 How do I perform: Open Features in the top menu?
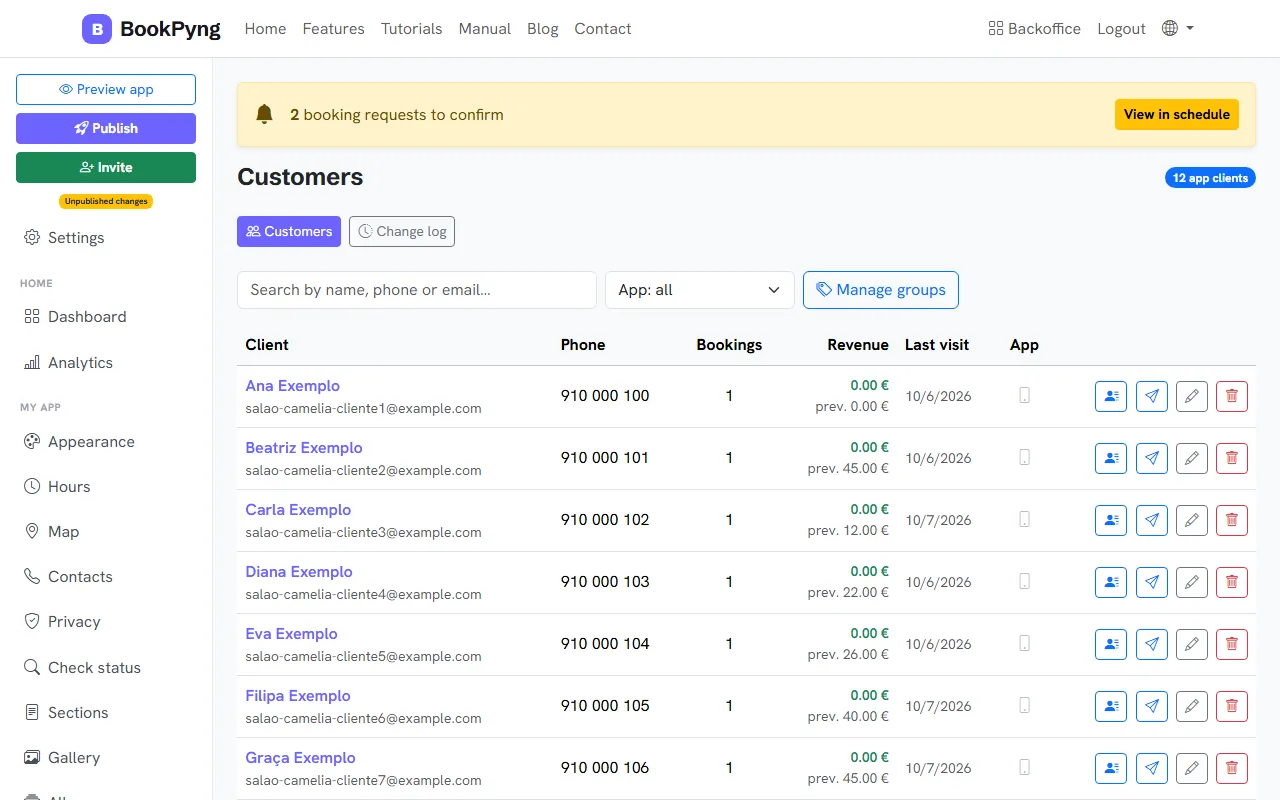click(333, 29)
